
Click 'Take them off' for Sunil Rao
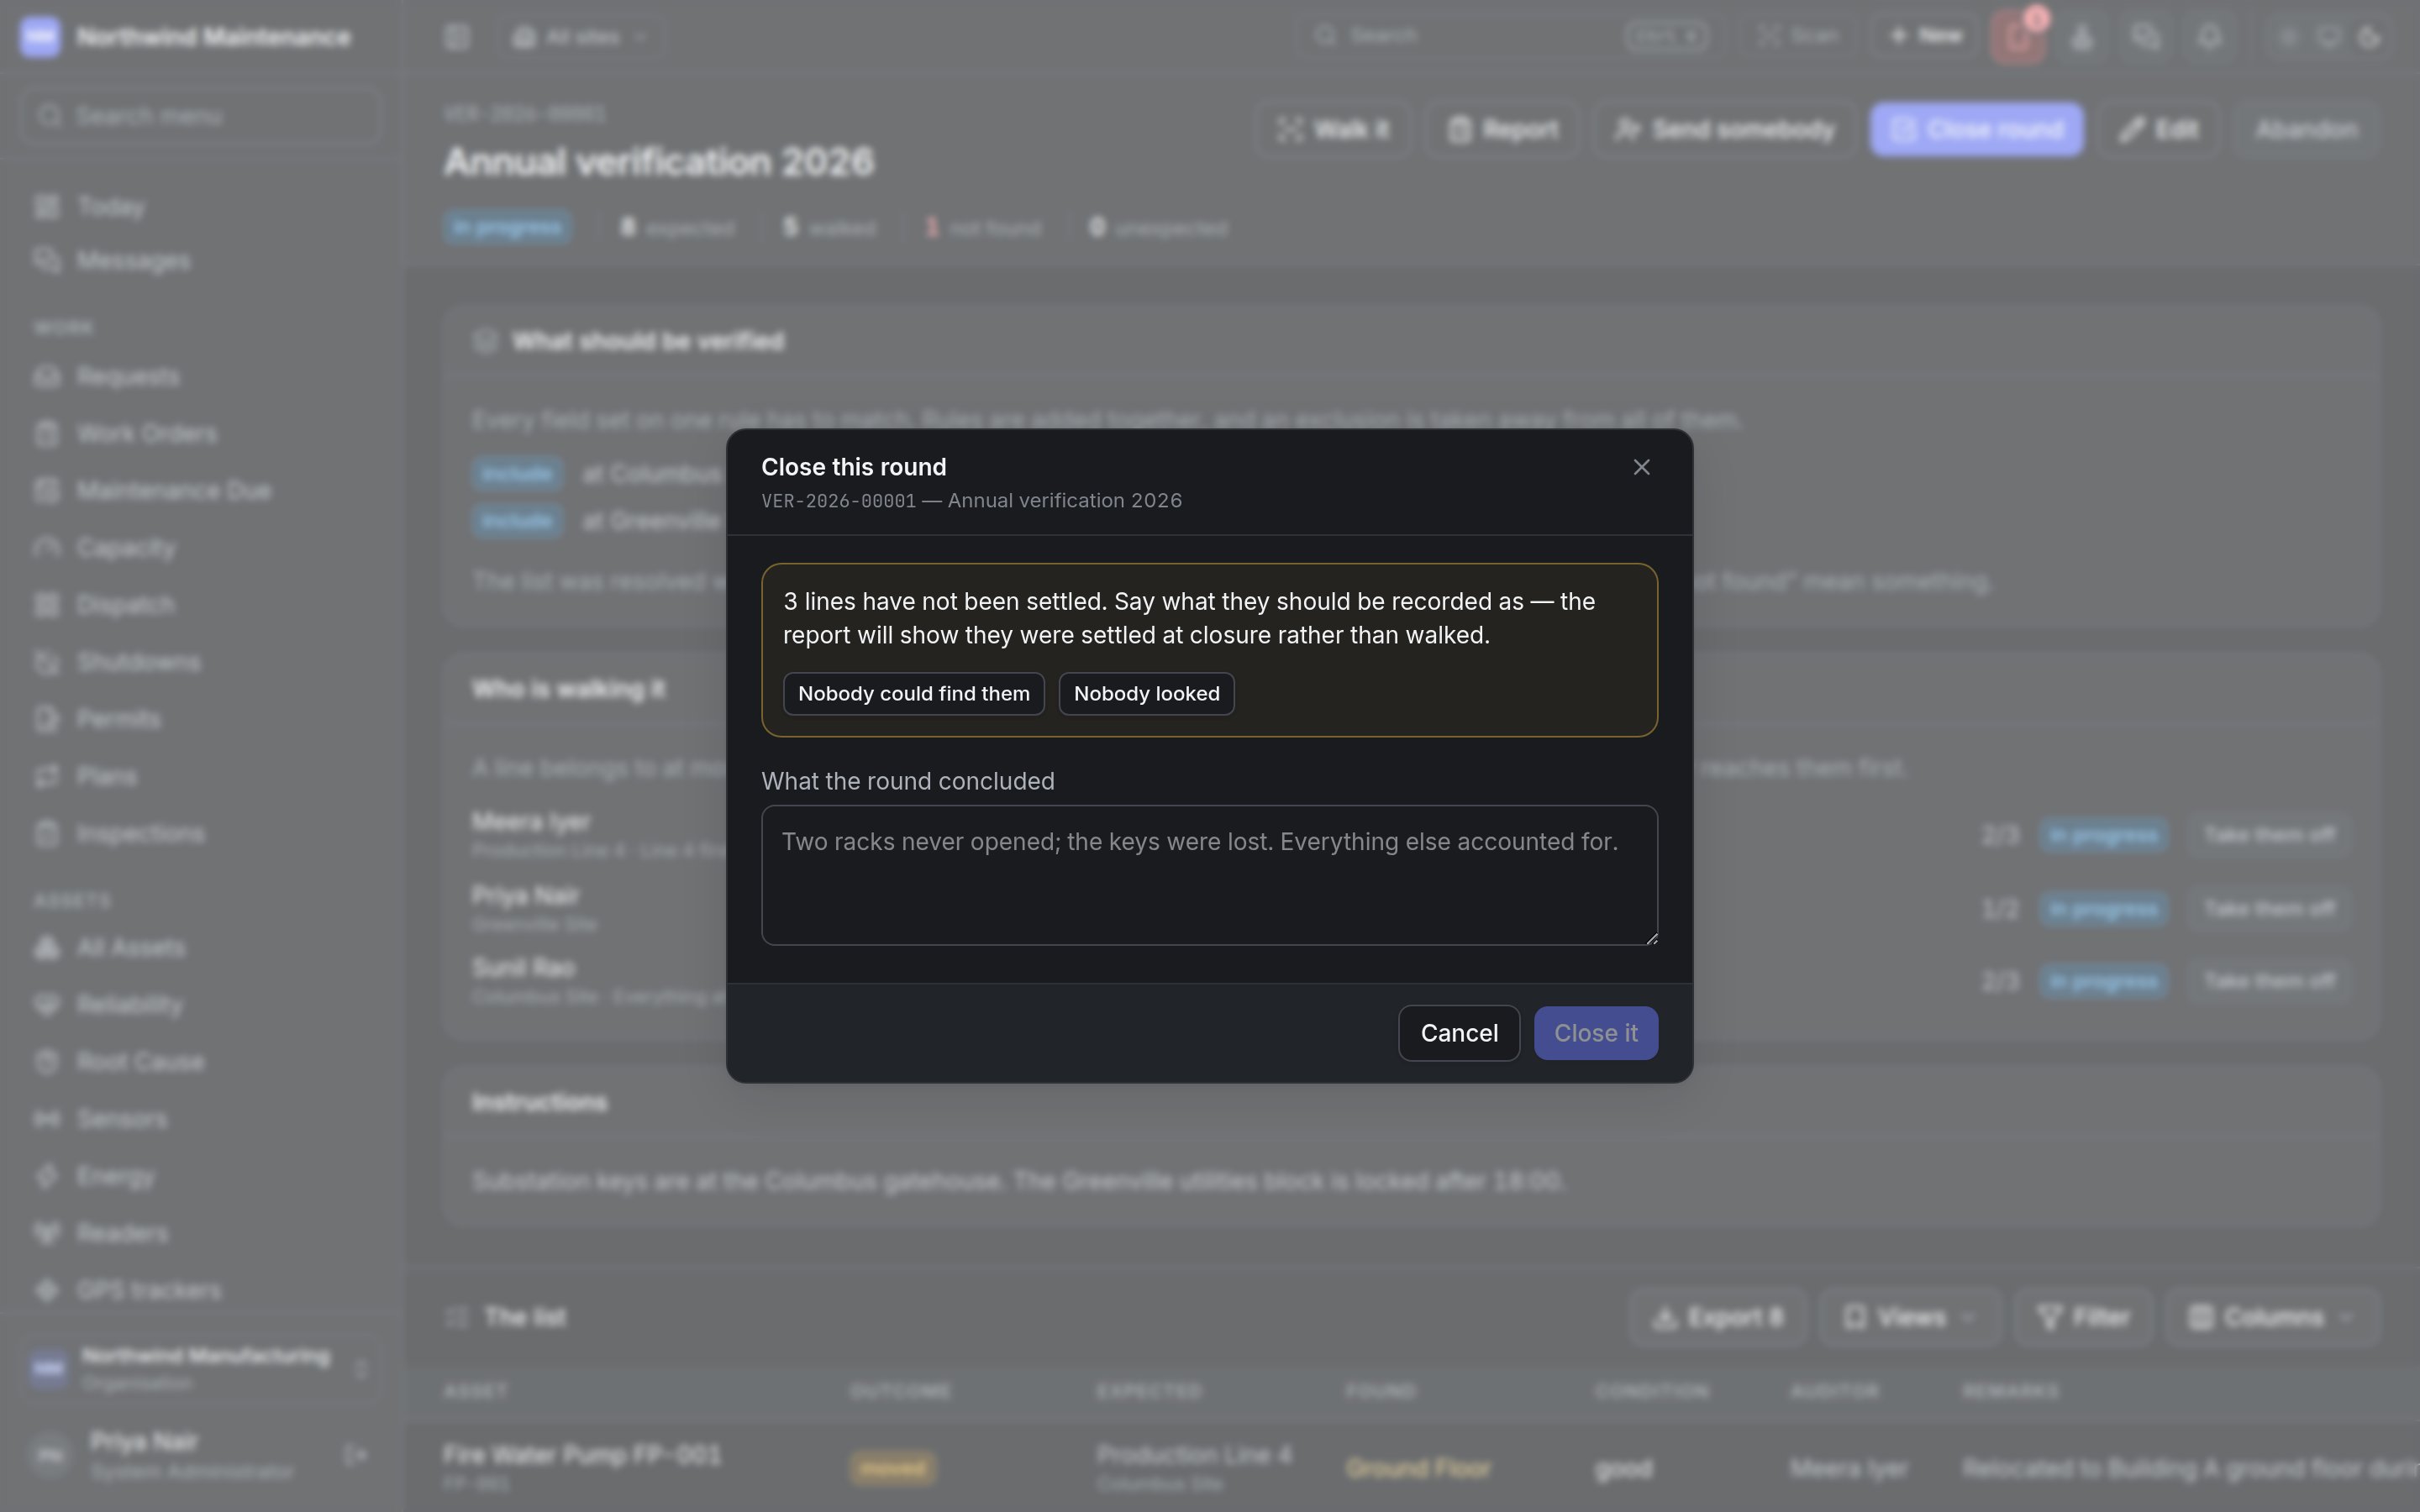tap(2269, 981)
